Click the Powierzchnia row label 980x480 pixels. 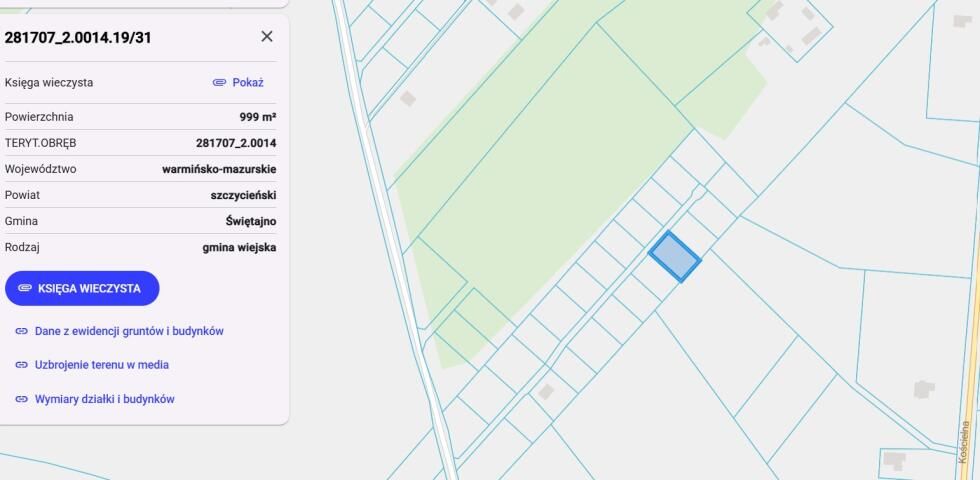click(39, 117)
